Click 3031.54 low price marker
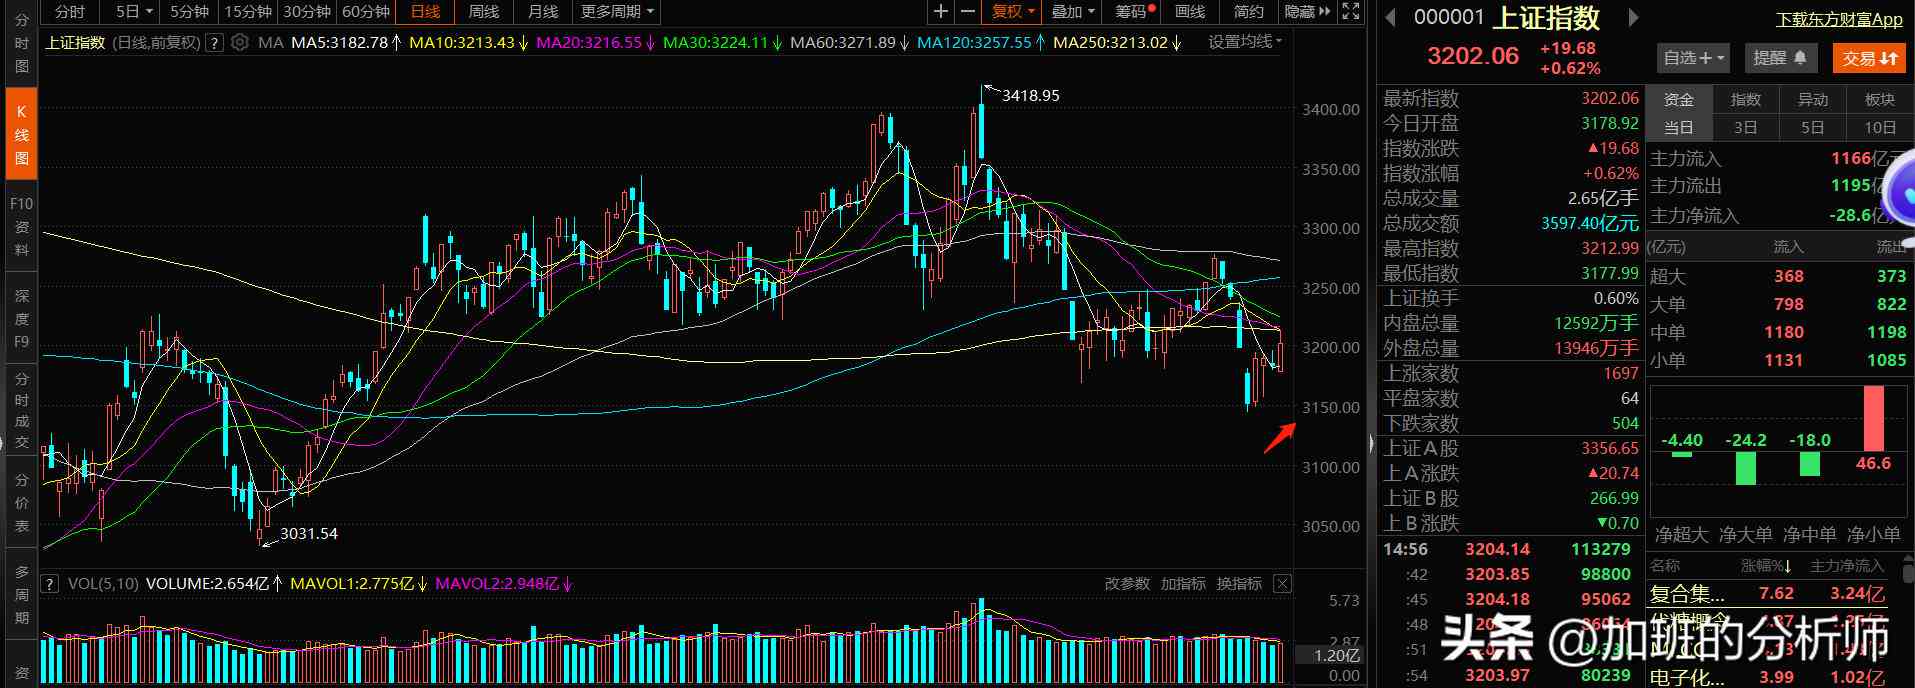The height and width of the screenshot is (688, 1915). pos(308,534)
